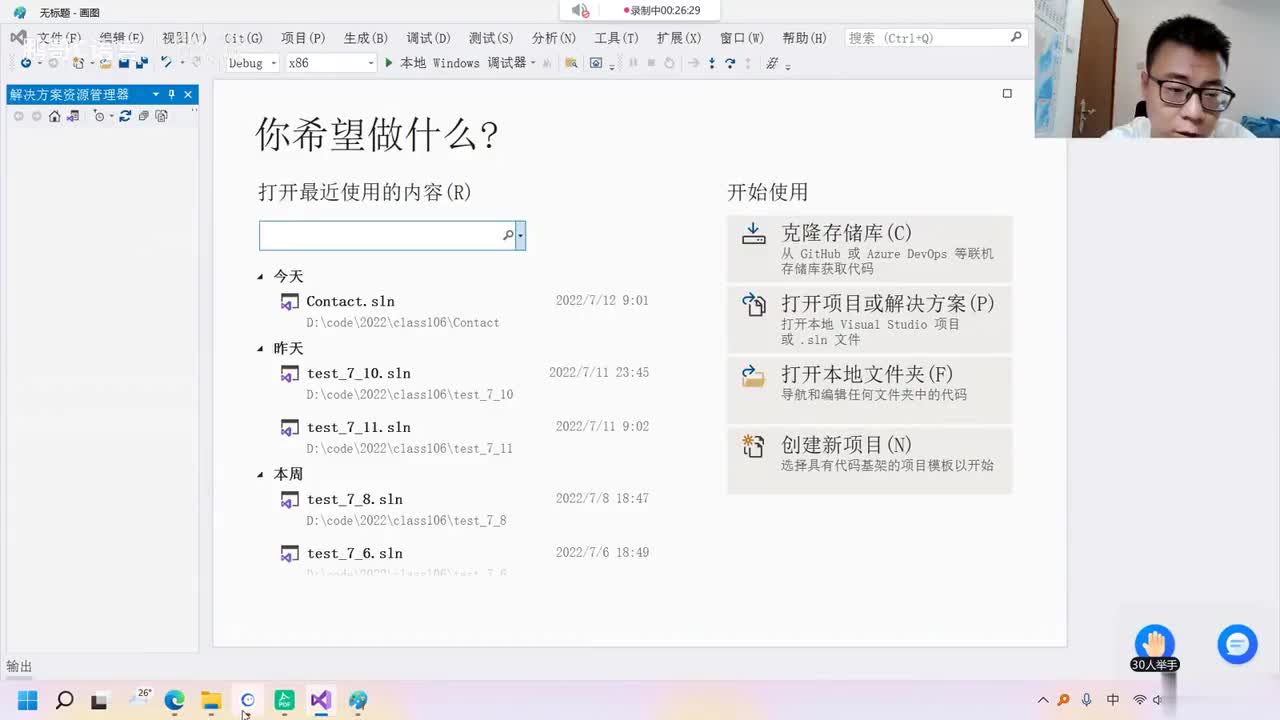The image size is (1280, 720).
Task: Click the Save All icon in toolbar
Action: click(141, 63)
